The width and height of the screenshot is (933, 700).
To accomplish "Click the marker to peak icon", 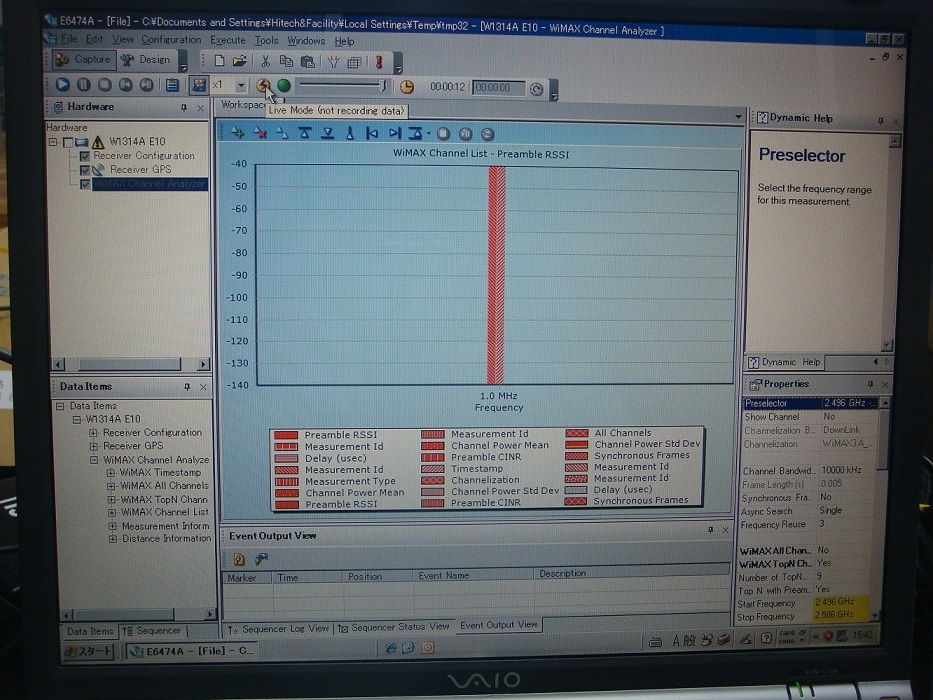I will point(305,133).
